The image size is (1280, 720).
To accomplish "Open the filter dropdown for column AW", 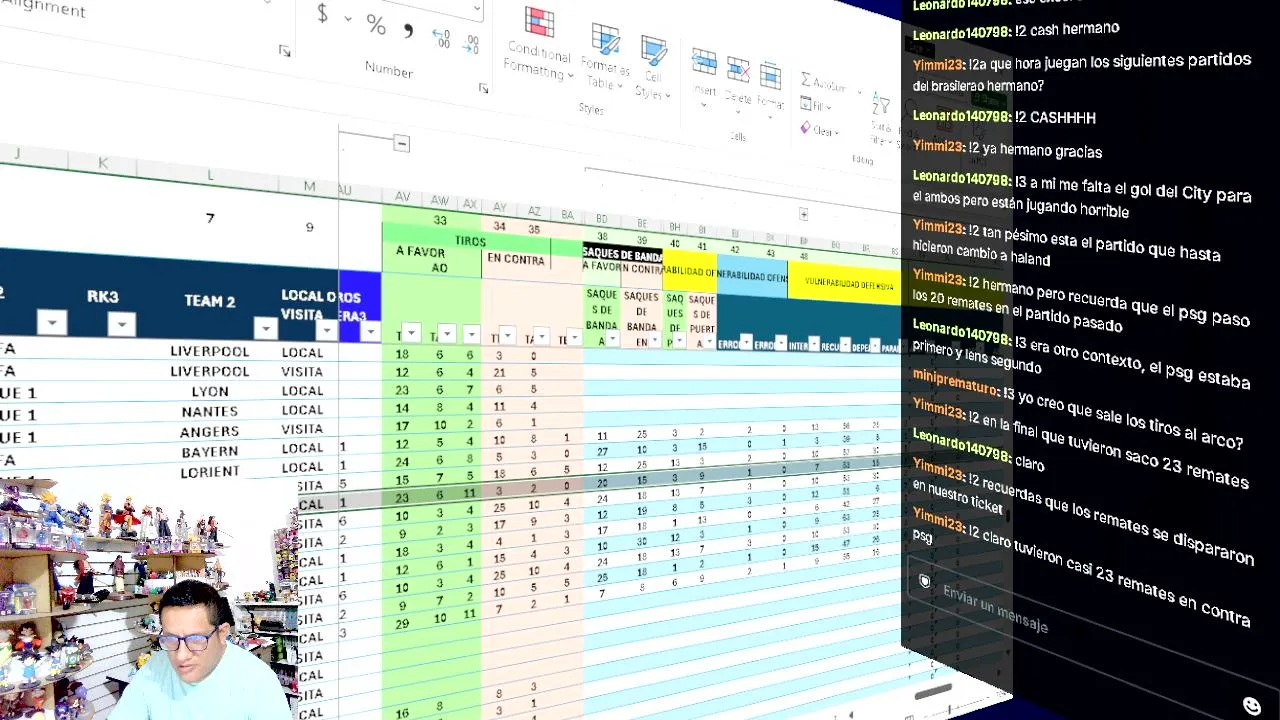I will point(447,333).
